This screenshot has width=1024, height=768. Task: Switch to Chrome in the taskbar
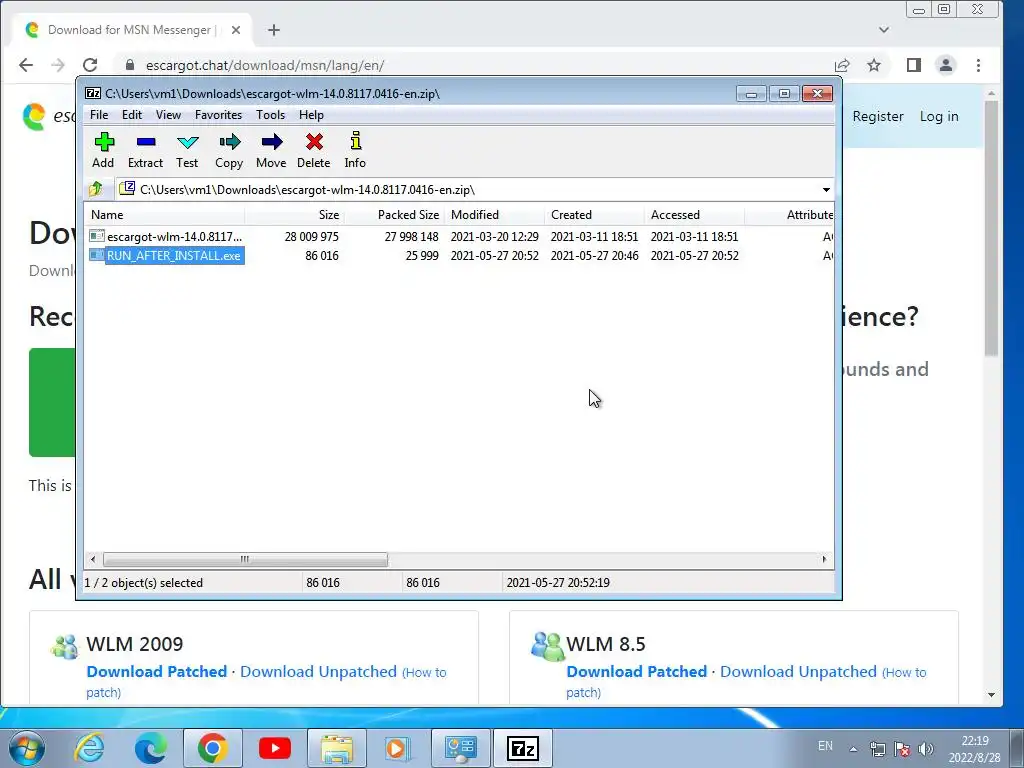coord(212,748)
